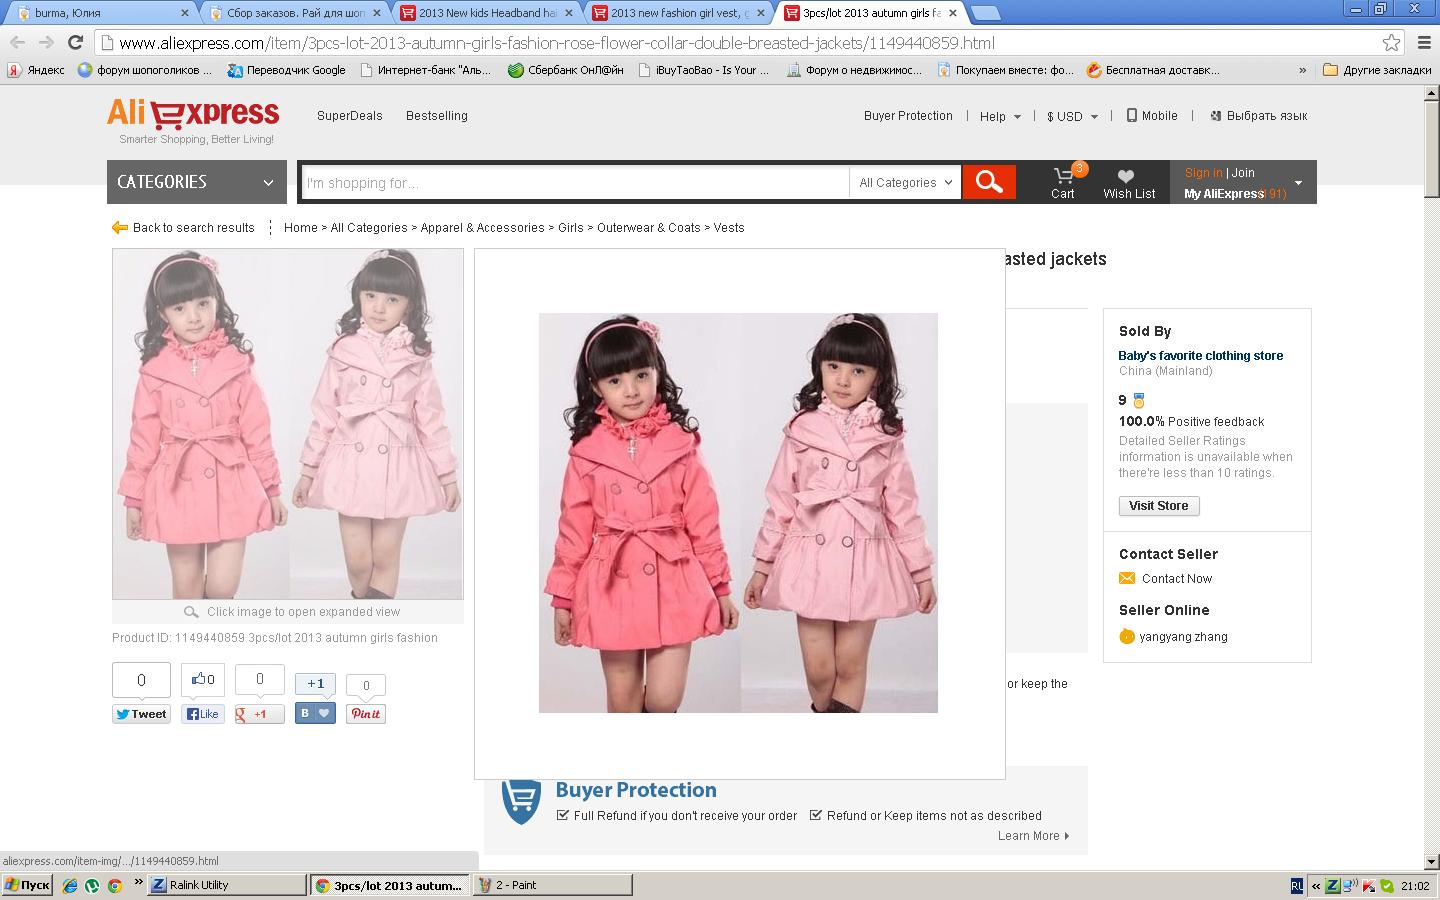Click the Vests breadcrumb link
The width and height of the screenshot is (1440, 900).
729,228
